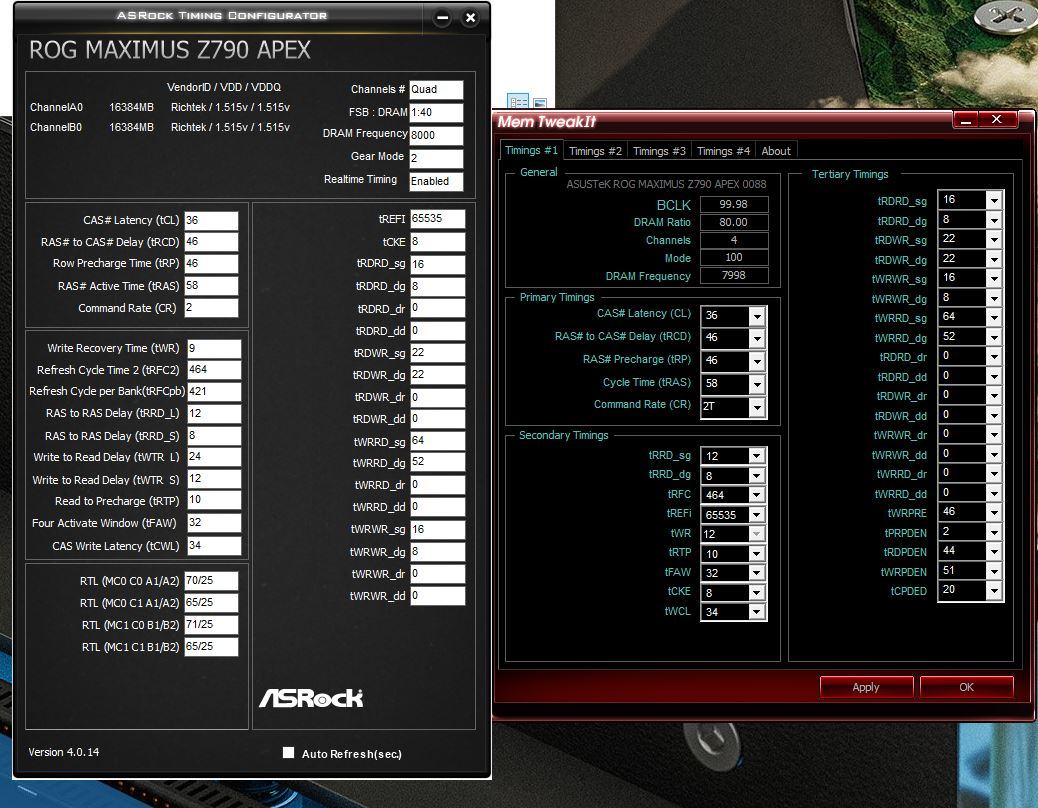Click the 'ROG MAXIMUS Z790 APEX' heading
Viewport: 1038px width, 808px height.
click(x=169, y=50)
